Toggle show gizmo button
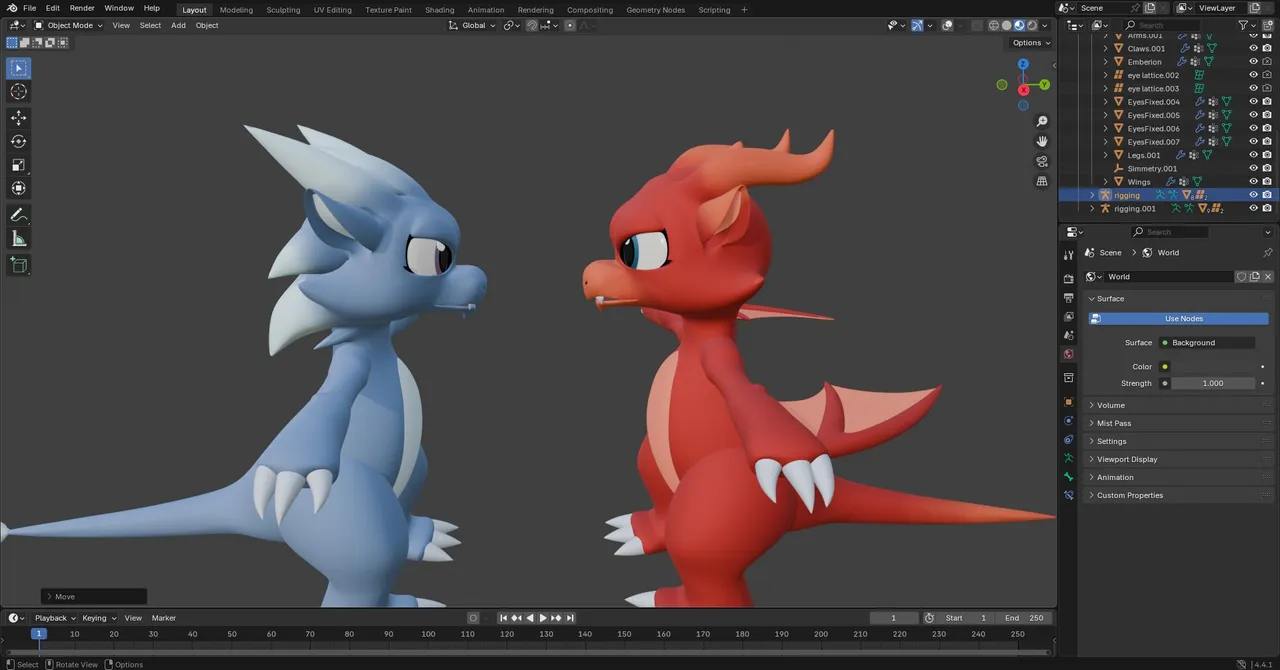The image size is (1280, 670). pyautogui.click(x=916, y=25)
